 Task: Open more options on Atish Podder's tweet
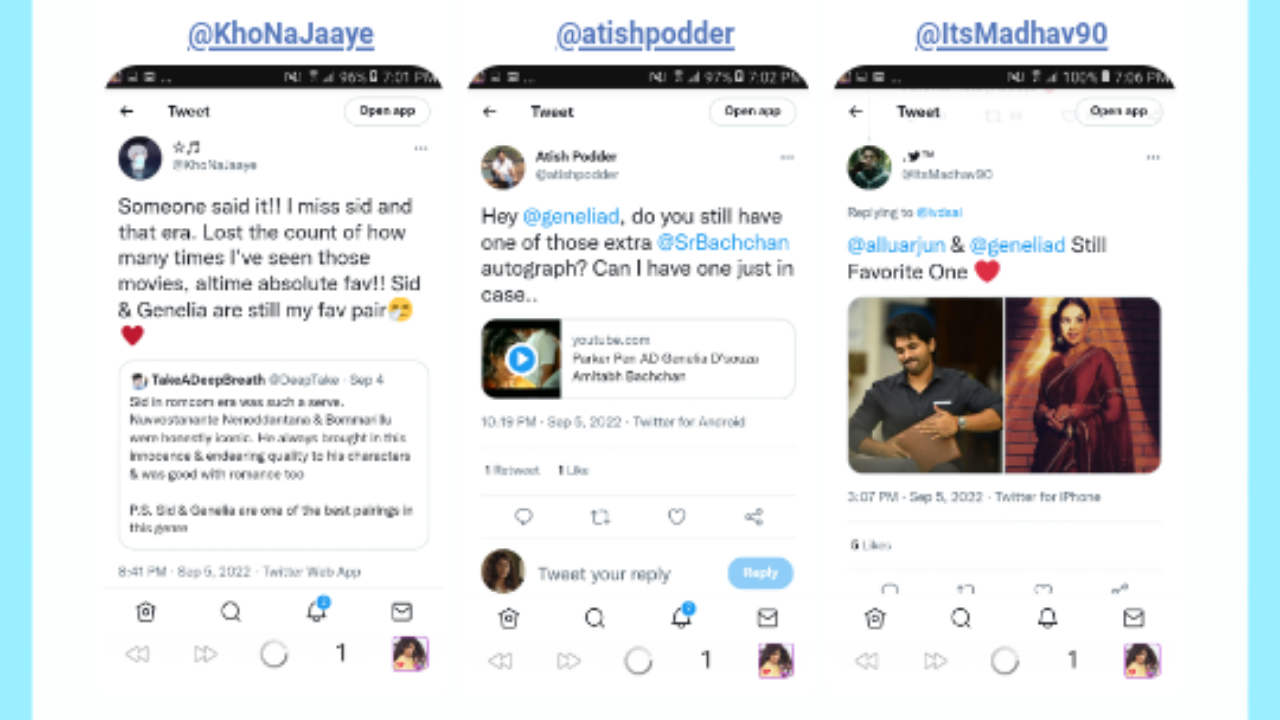[787, 158]
